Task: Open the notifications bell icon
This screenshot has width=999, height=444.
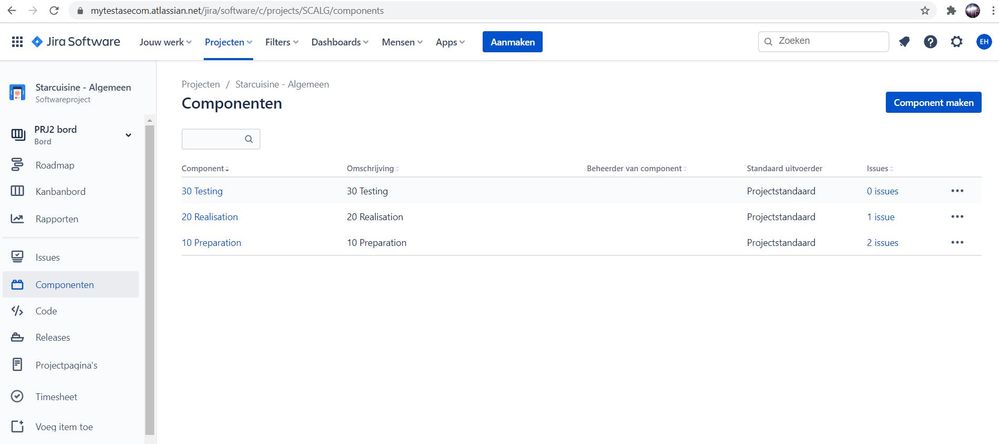Action: pyautogui.click(x=904, y=42)
